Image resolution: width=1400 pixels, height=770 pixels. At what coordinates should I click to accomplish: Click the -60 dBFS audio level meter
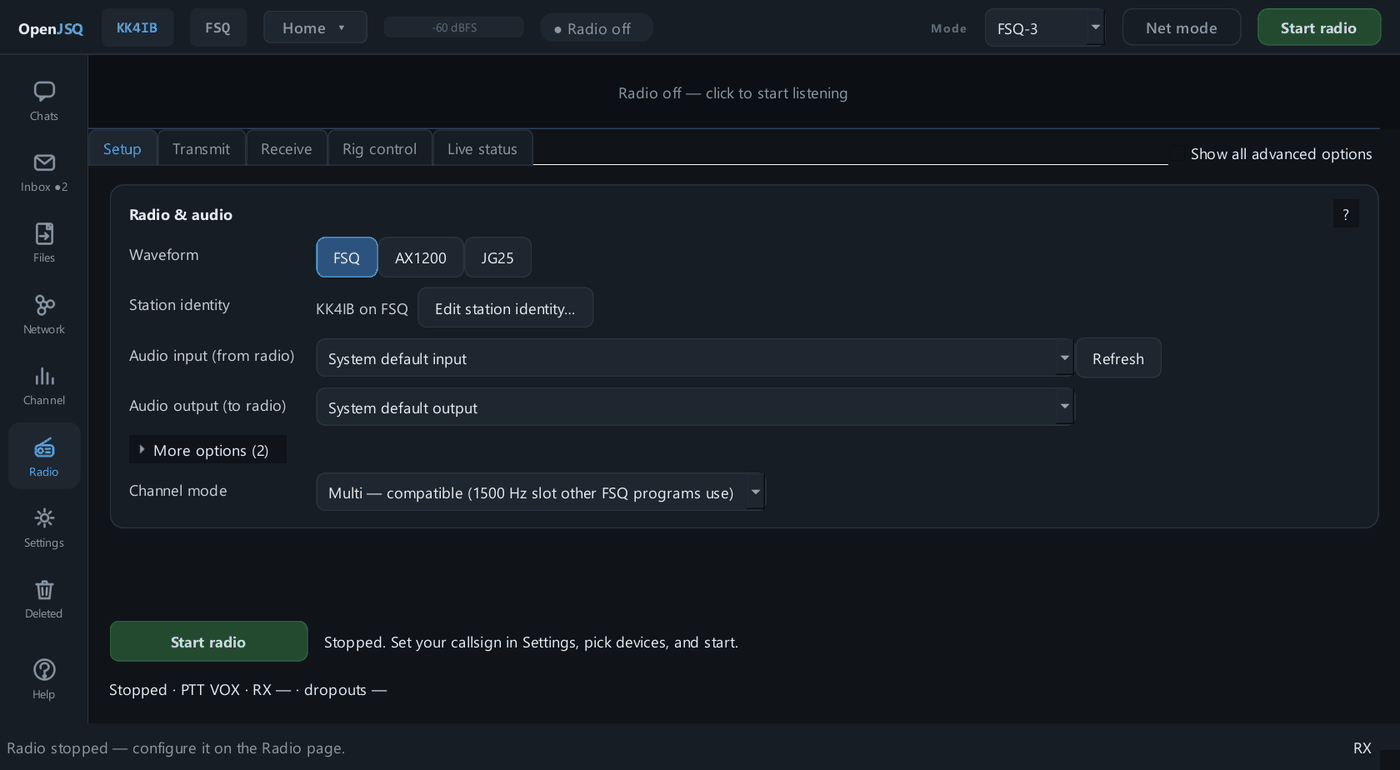pos(454,27)
